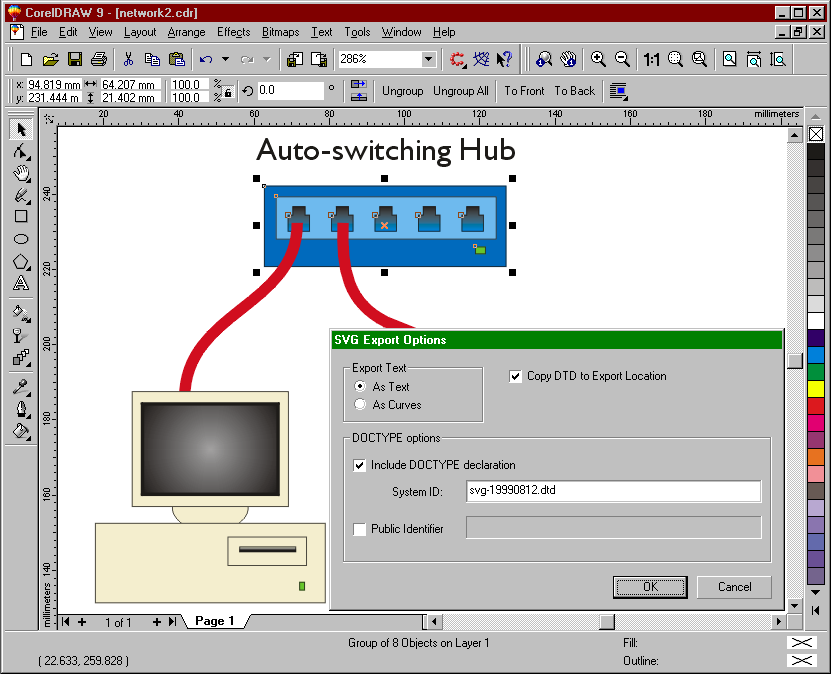Expand the undo history dropdown arrow
Image resolution: width=831 pixels, height=674 pixels.
(225, 60)
